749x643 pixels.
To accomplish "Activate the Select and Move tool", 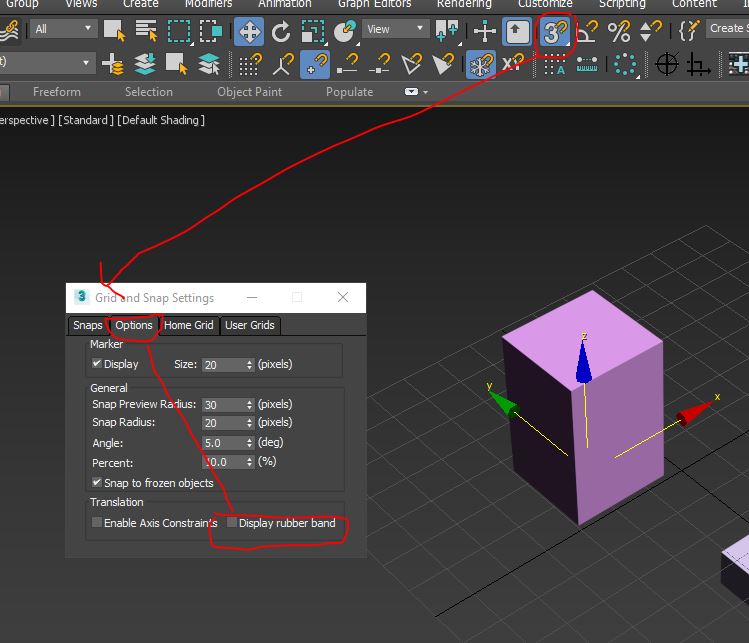I will pos(249,32).
